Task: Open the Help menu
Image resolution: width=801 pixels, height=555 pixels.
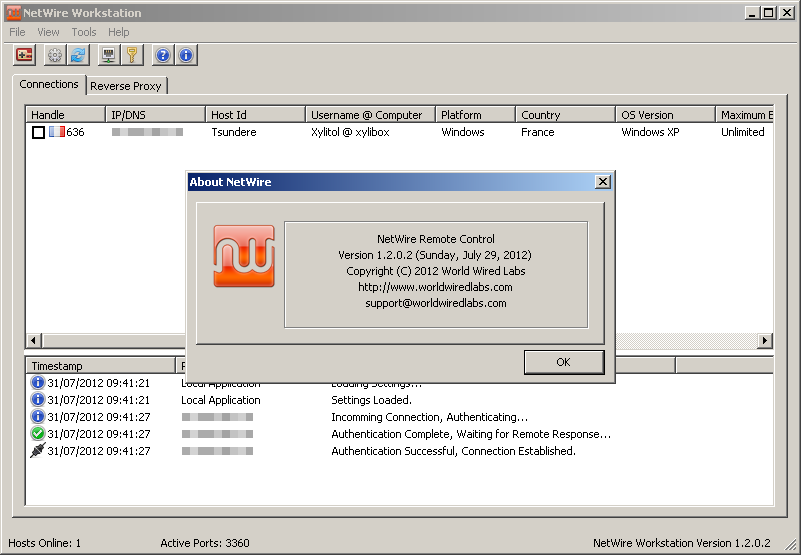Action: 119,32
